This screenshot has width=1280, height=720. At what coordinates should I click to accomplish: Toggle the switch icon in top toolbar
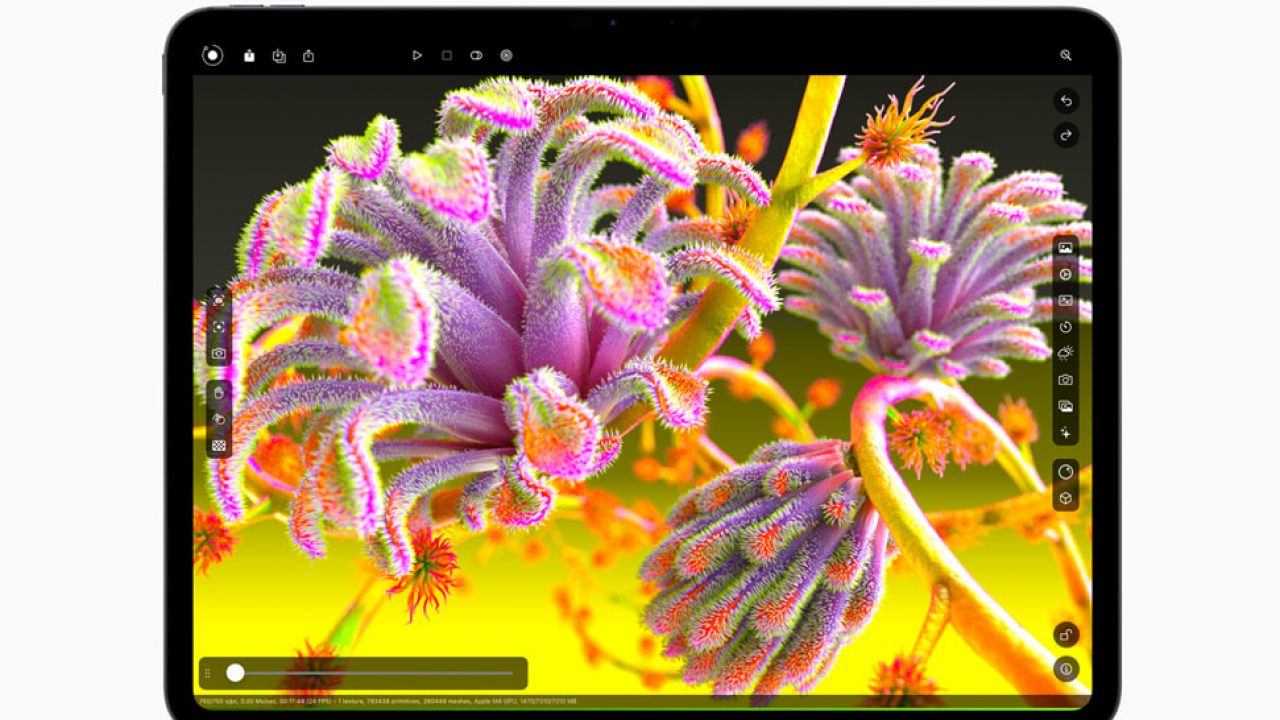point(476,56)
